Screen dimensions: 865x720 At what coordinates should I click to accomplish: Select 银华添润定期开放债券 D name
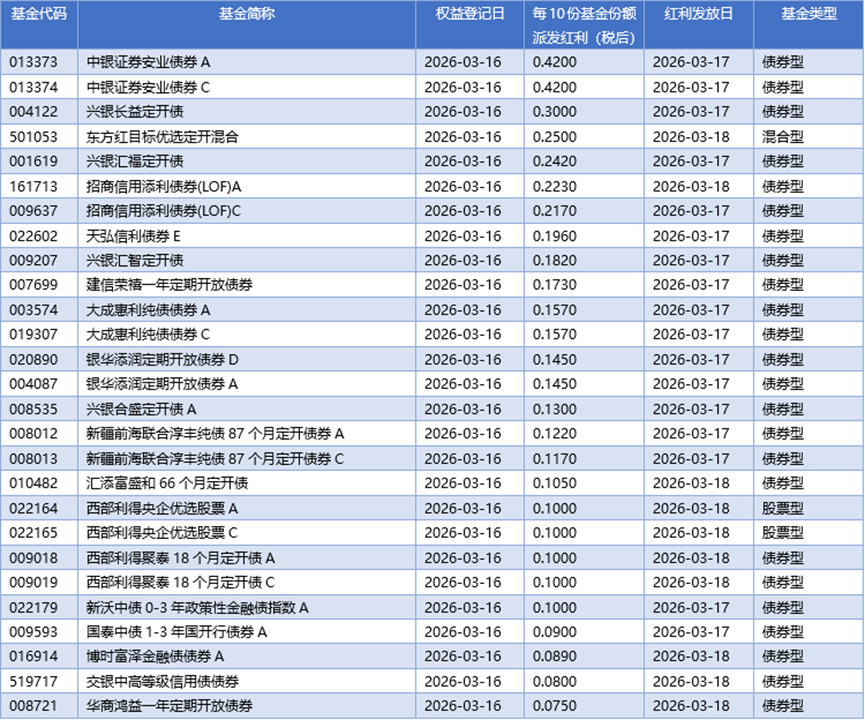162,360
